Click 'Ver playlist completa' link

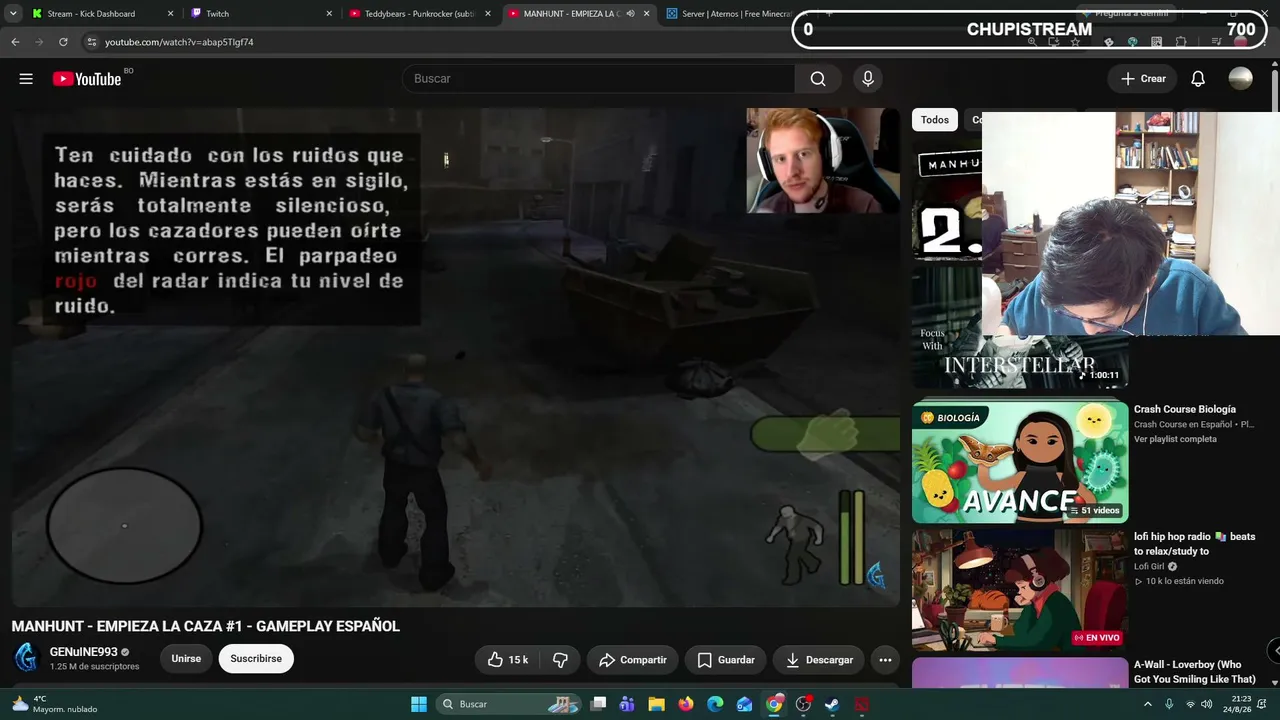coord(1175,439)
